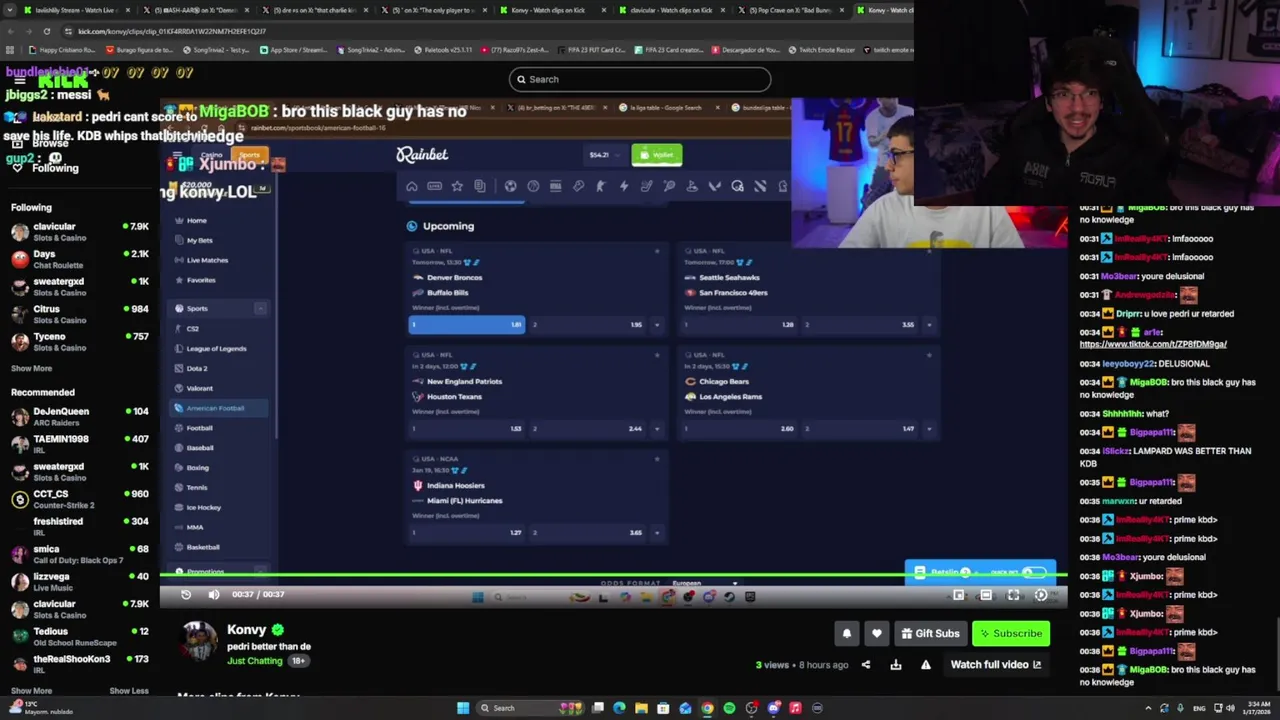Open Tyceno channel in sidebar
This screenshot has width=1280, height=720.
pyautogui.click(x=80, y=342)
